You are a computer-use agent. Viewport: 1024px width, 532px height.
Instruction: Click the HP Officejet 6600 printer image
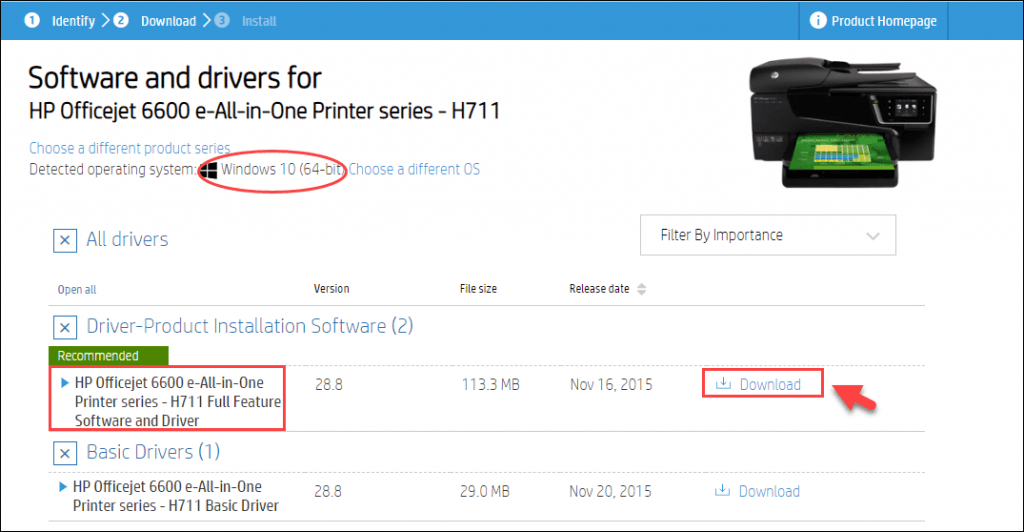pos(842,122)
